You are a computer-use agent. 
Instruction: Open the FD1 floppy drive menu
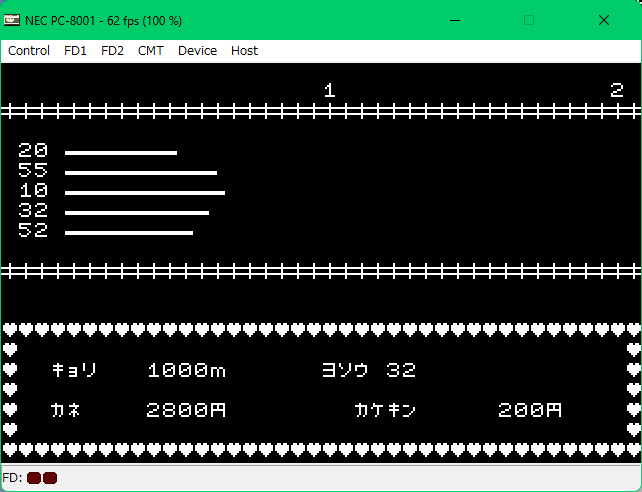(75, 51)
